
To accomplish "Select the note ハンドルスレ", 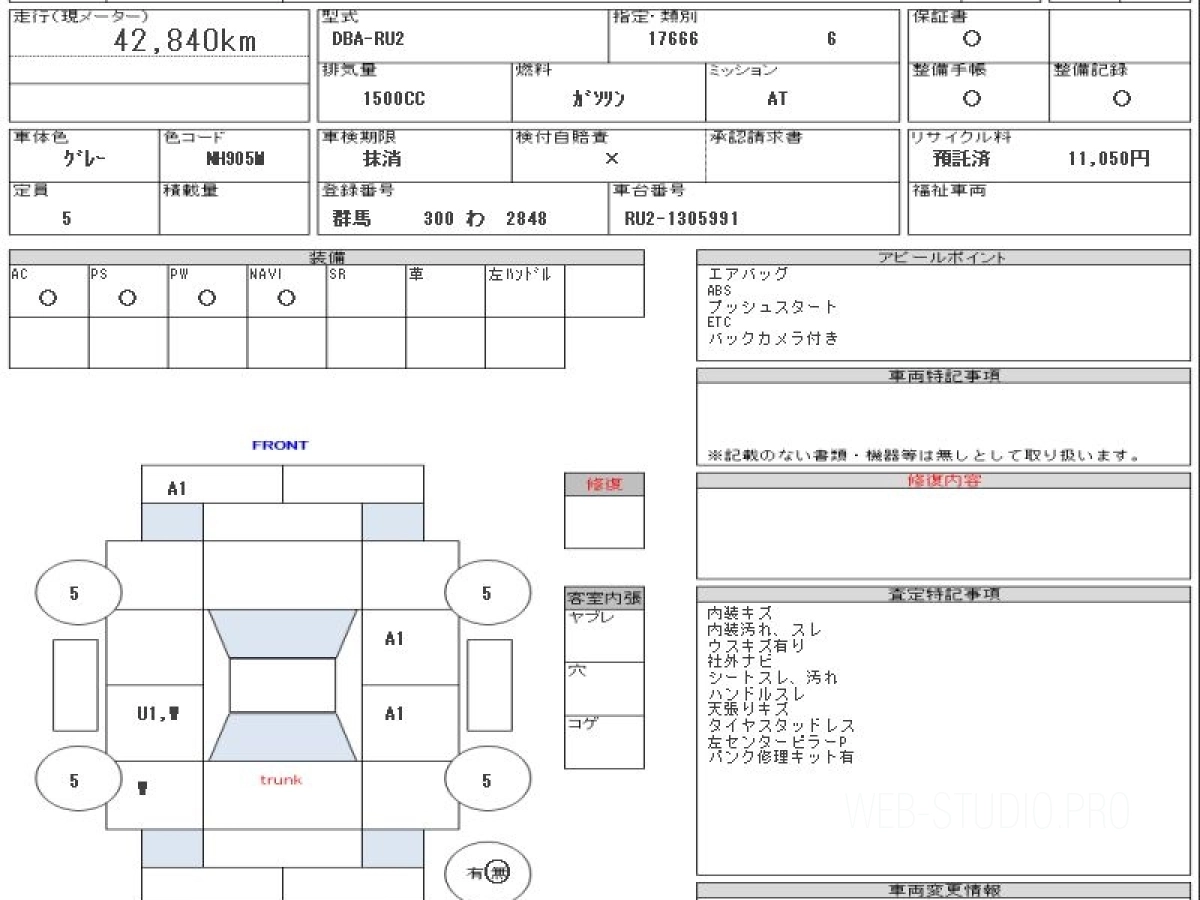I will click(x=756, y=693).
